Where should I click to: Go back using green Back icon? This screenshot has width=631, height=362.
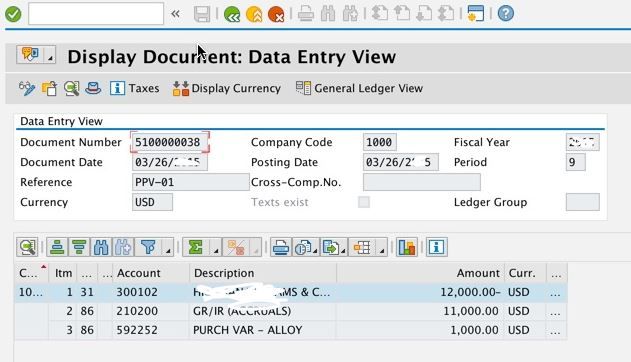[232, 14]
